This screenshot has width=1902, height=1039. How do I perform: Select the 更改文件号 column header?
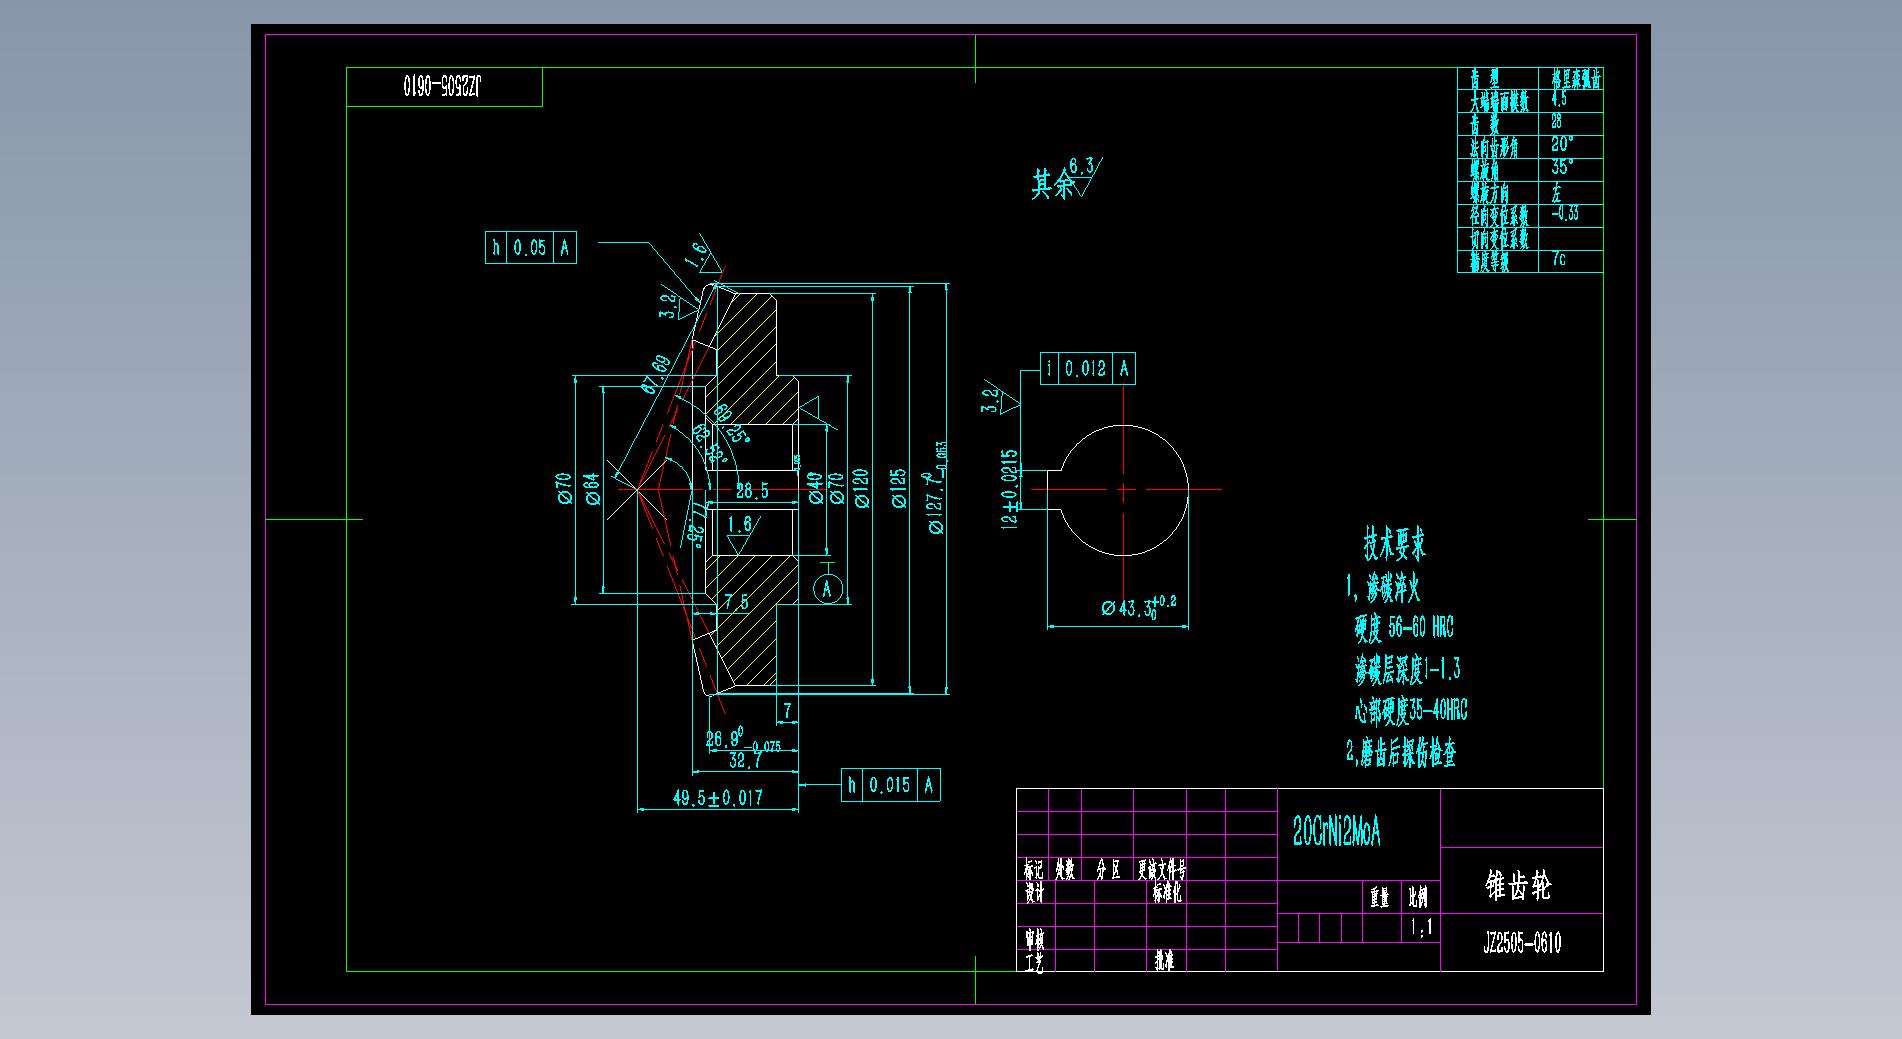1162,870
